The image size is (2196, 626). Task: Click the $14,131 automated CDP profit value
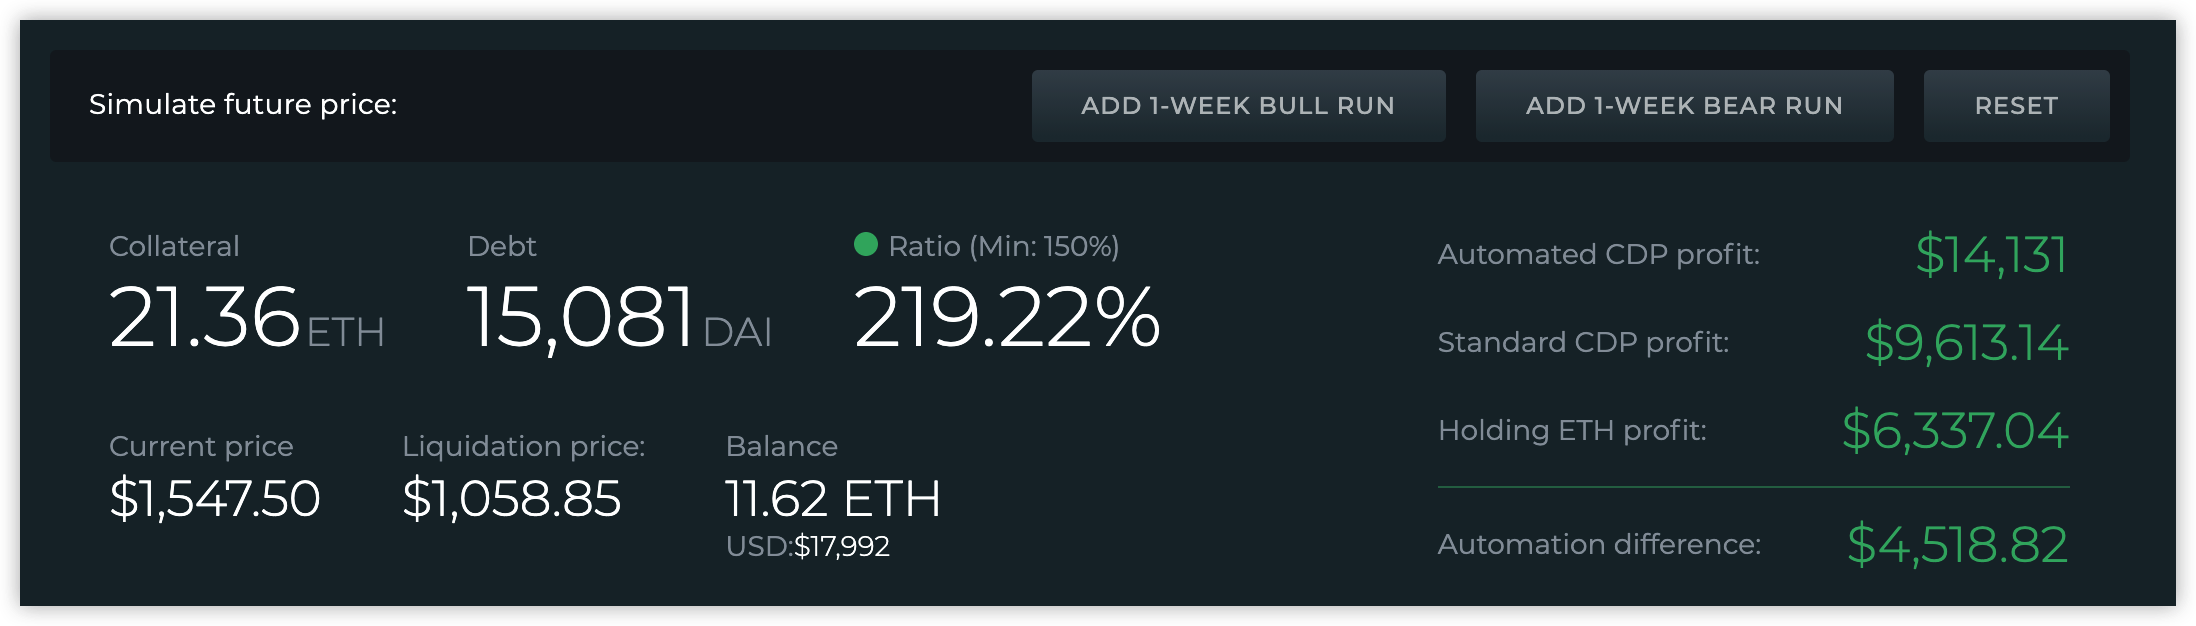pos(1990,254)
